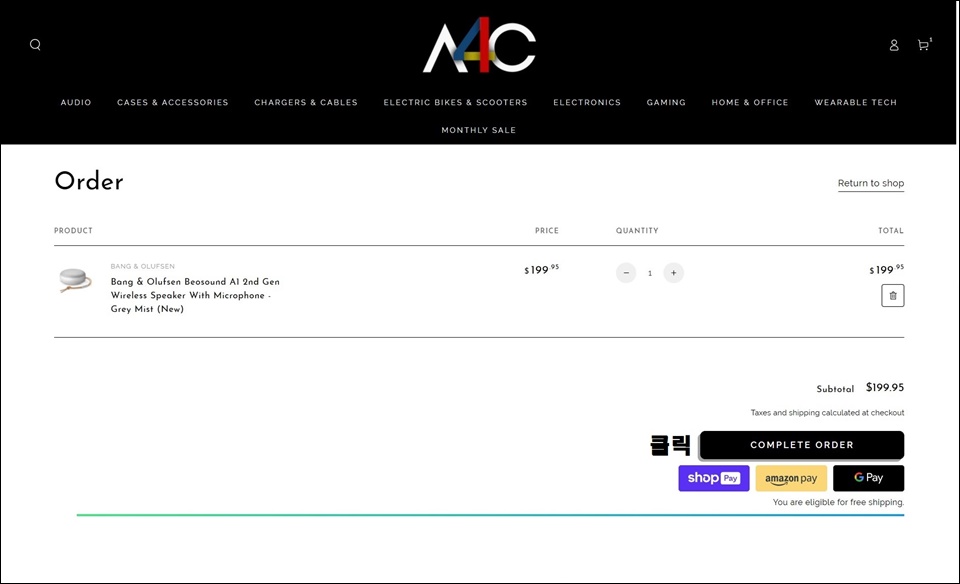Open the shopping cart icon

click(x=924, y=45)
